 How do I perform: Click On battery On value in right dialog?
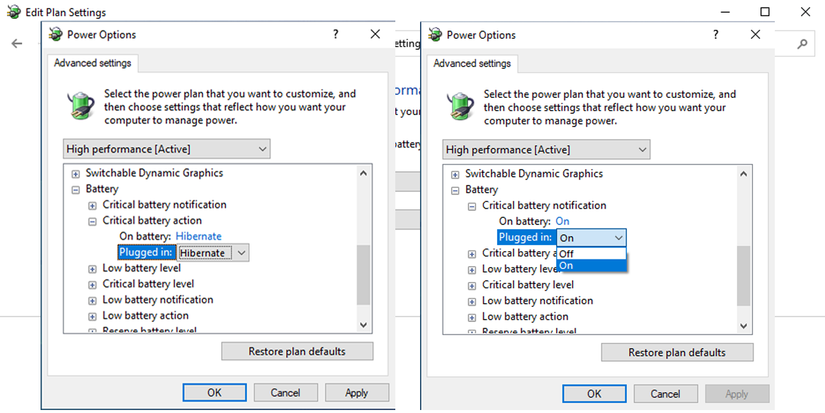tap(562, 221)
